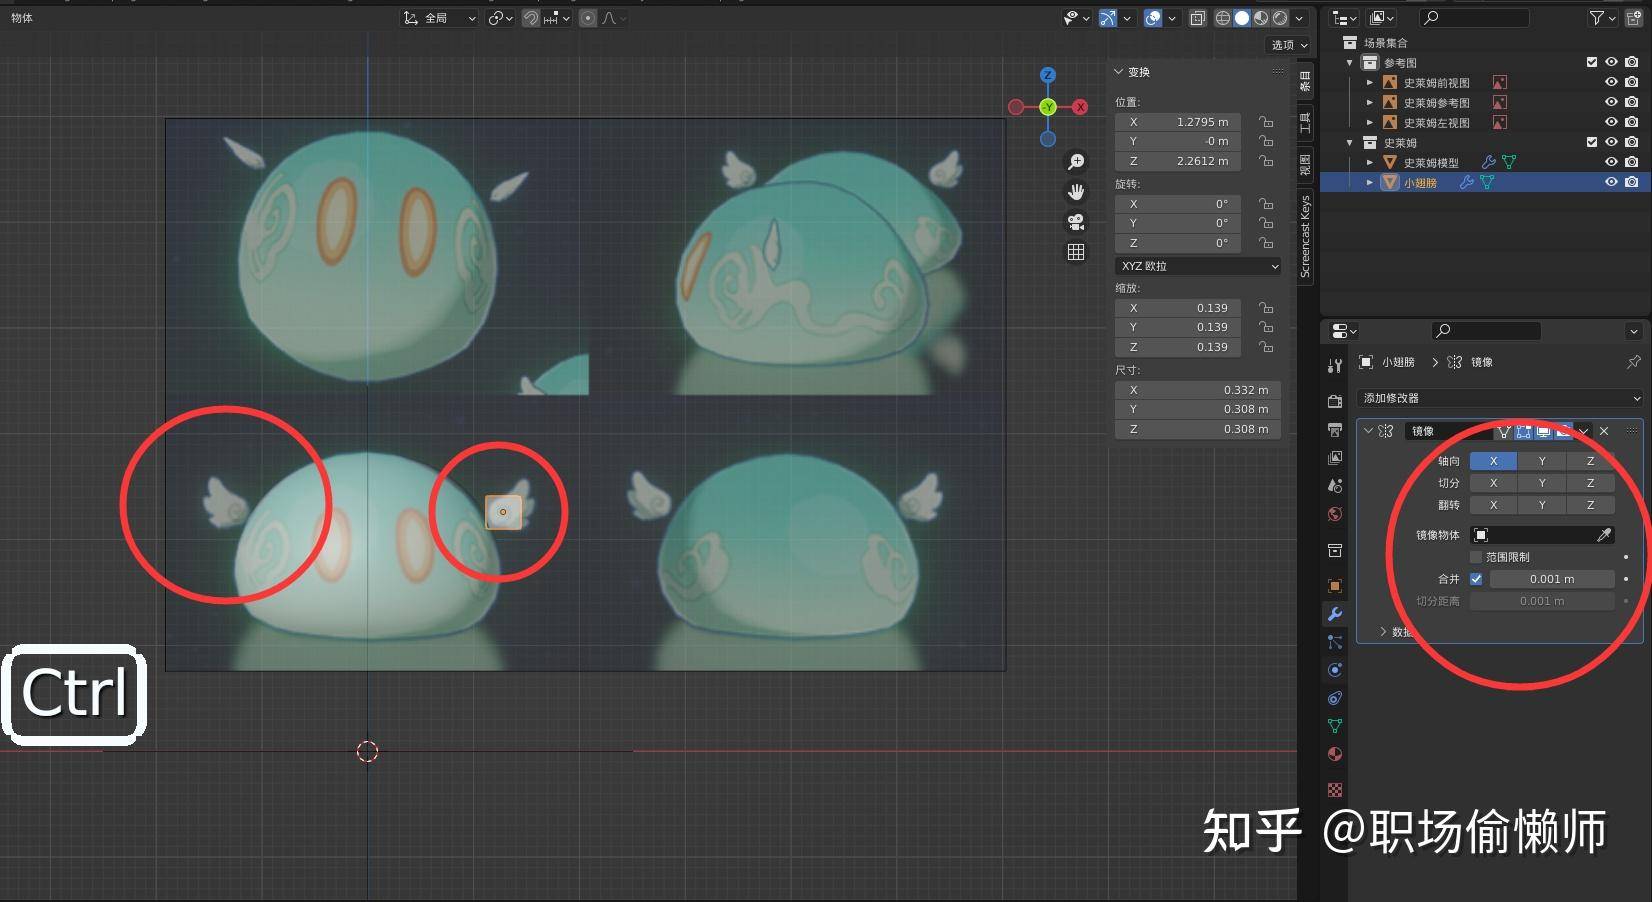Open the World properties tab icon
This screenshot has height=902, width=1652.
(x=1335, y=514)
